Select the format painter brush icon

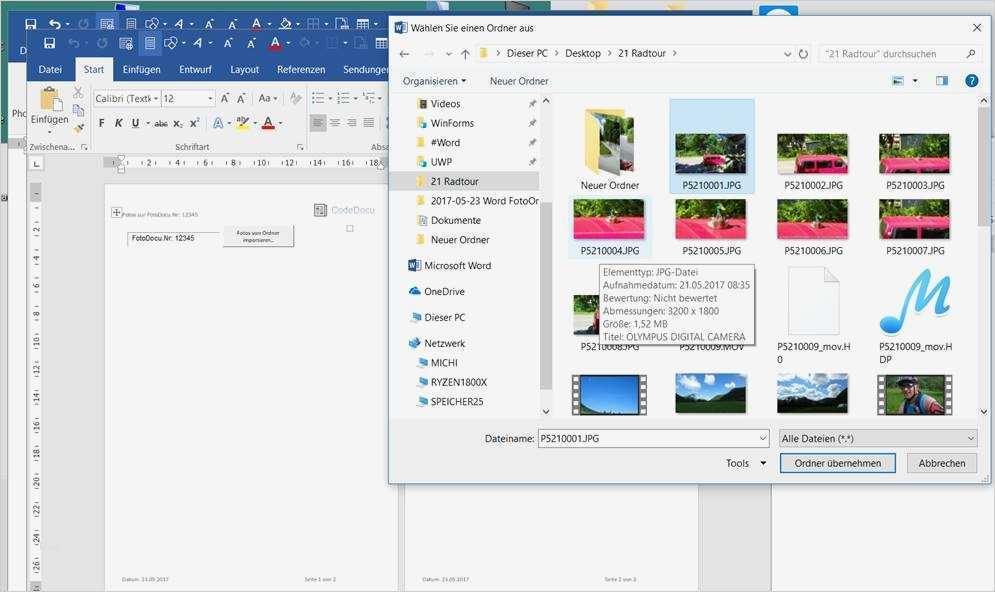tap(78, 128)
